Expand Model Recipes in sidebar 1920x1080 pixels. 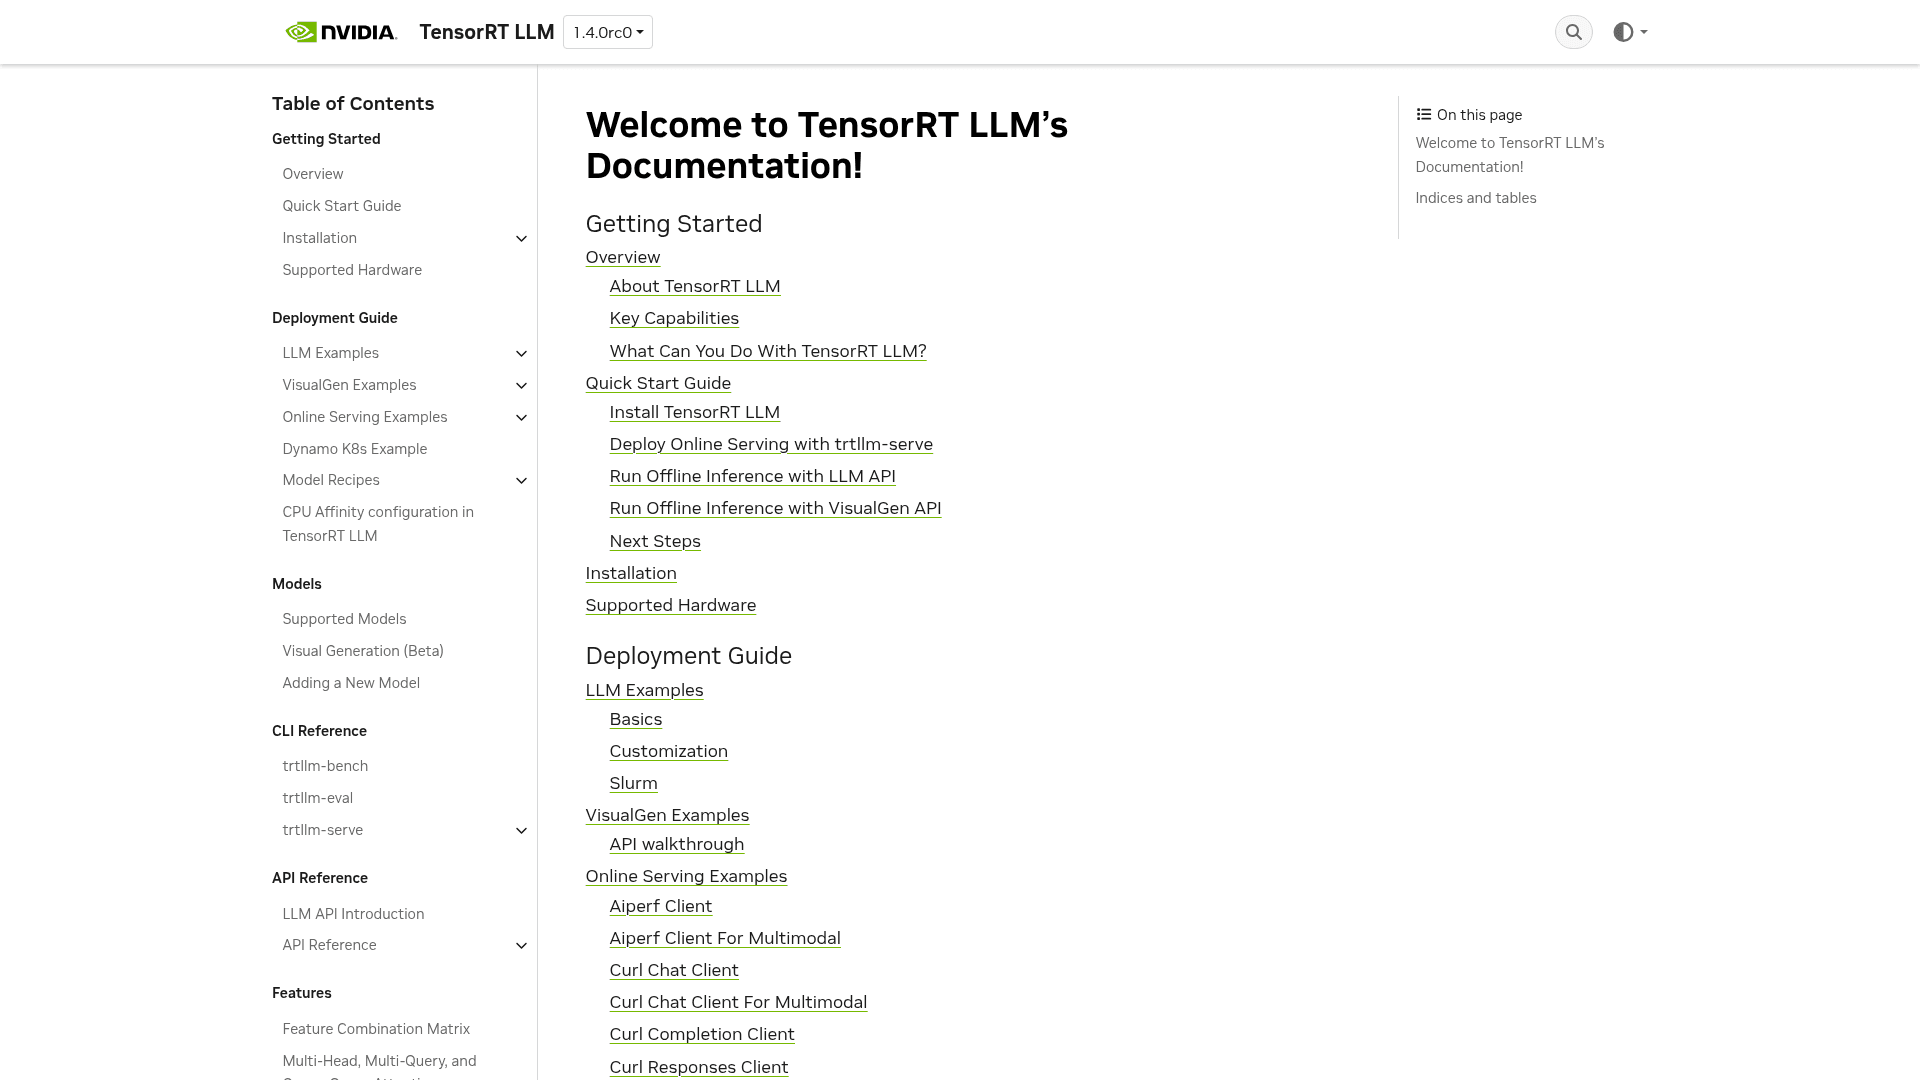point(521,480)
